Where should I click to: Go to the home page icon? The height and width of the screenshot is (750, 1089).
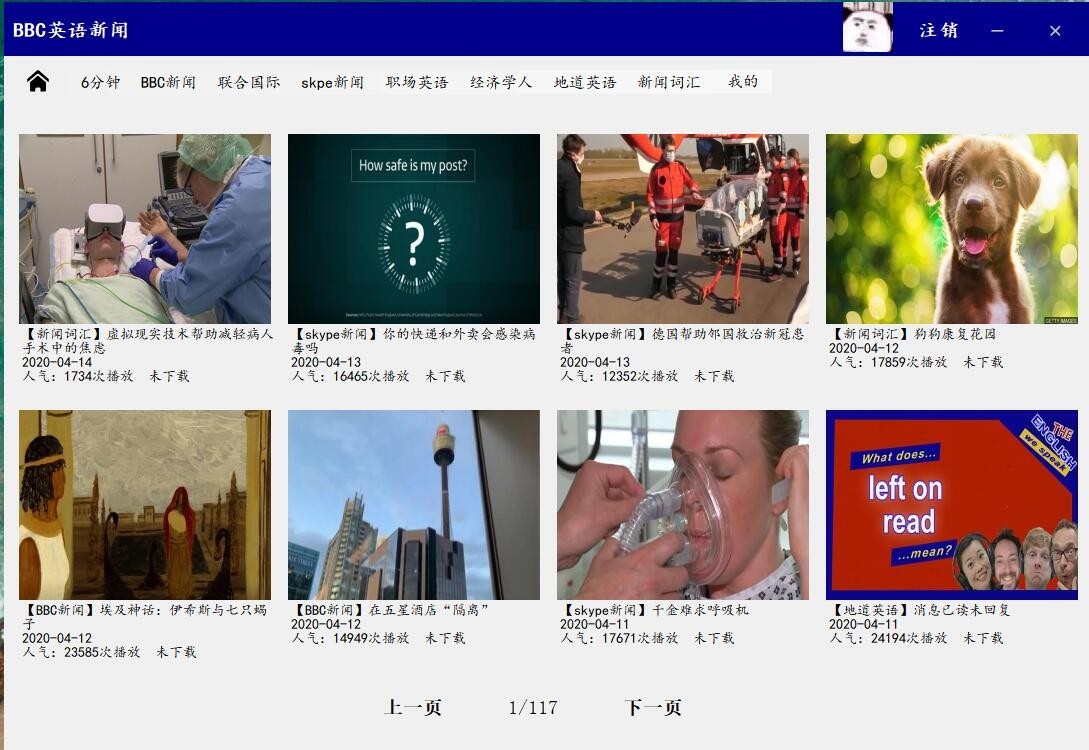pos(38,82)
